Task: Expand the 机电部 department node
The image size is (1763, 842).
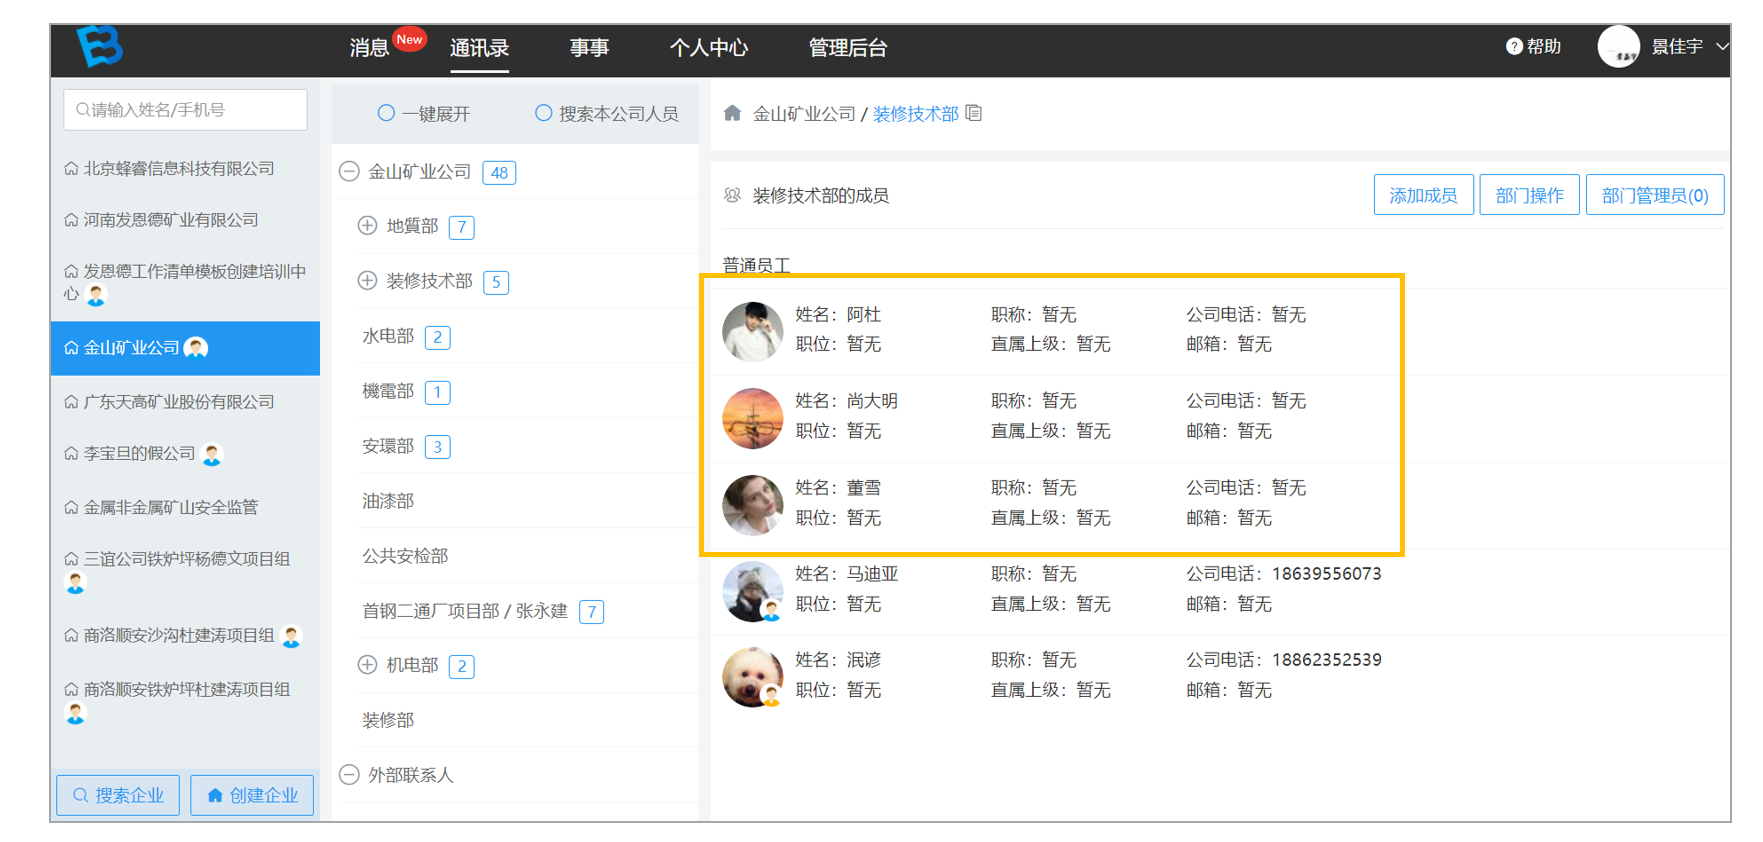Action: pos(367,665)
